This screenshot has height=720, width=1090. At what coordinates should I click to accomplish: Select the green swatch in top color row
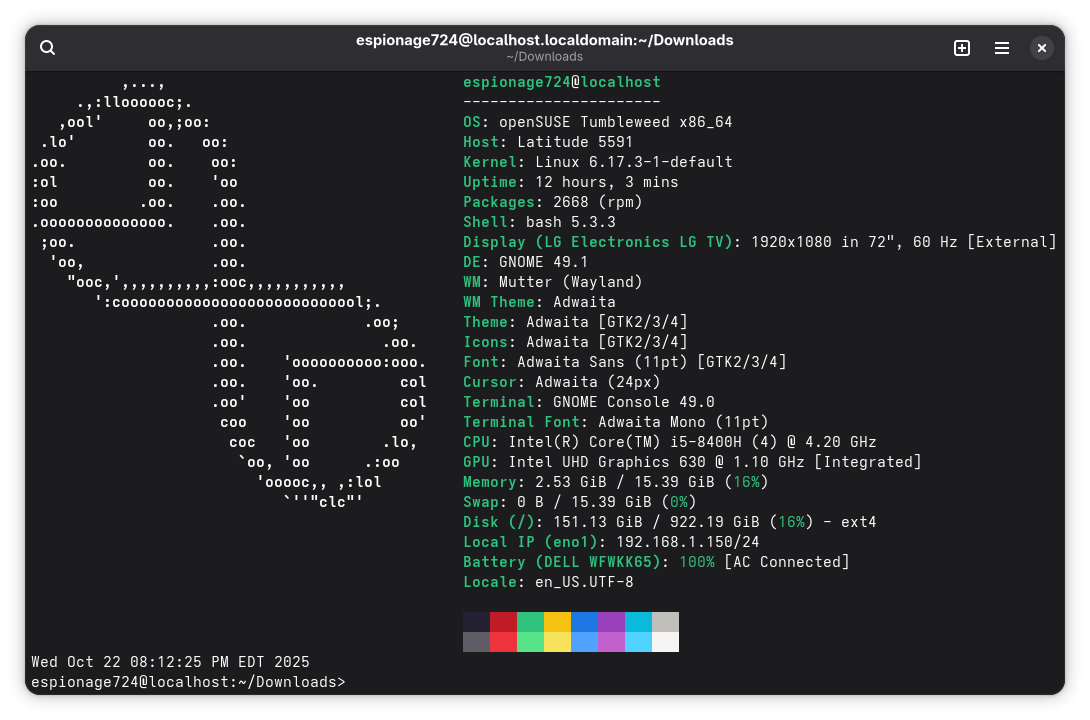click(530, 622)
